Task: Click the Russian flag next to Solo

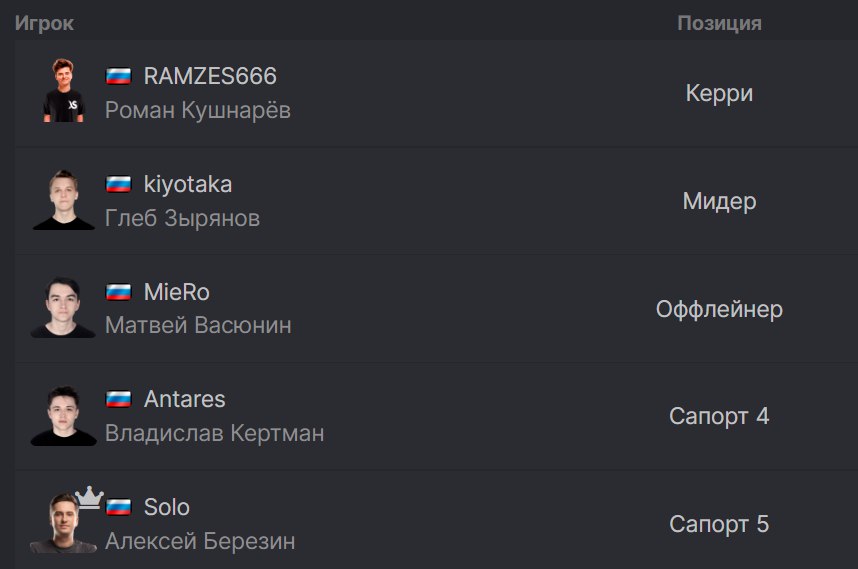Action: click(118, 507)
